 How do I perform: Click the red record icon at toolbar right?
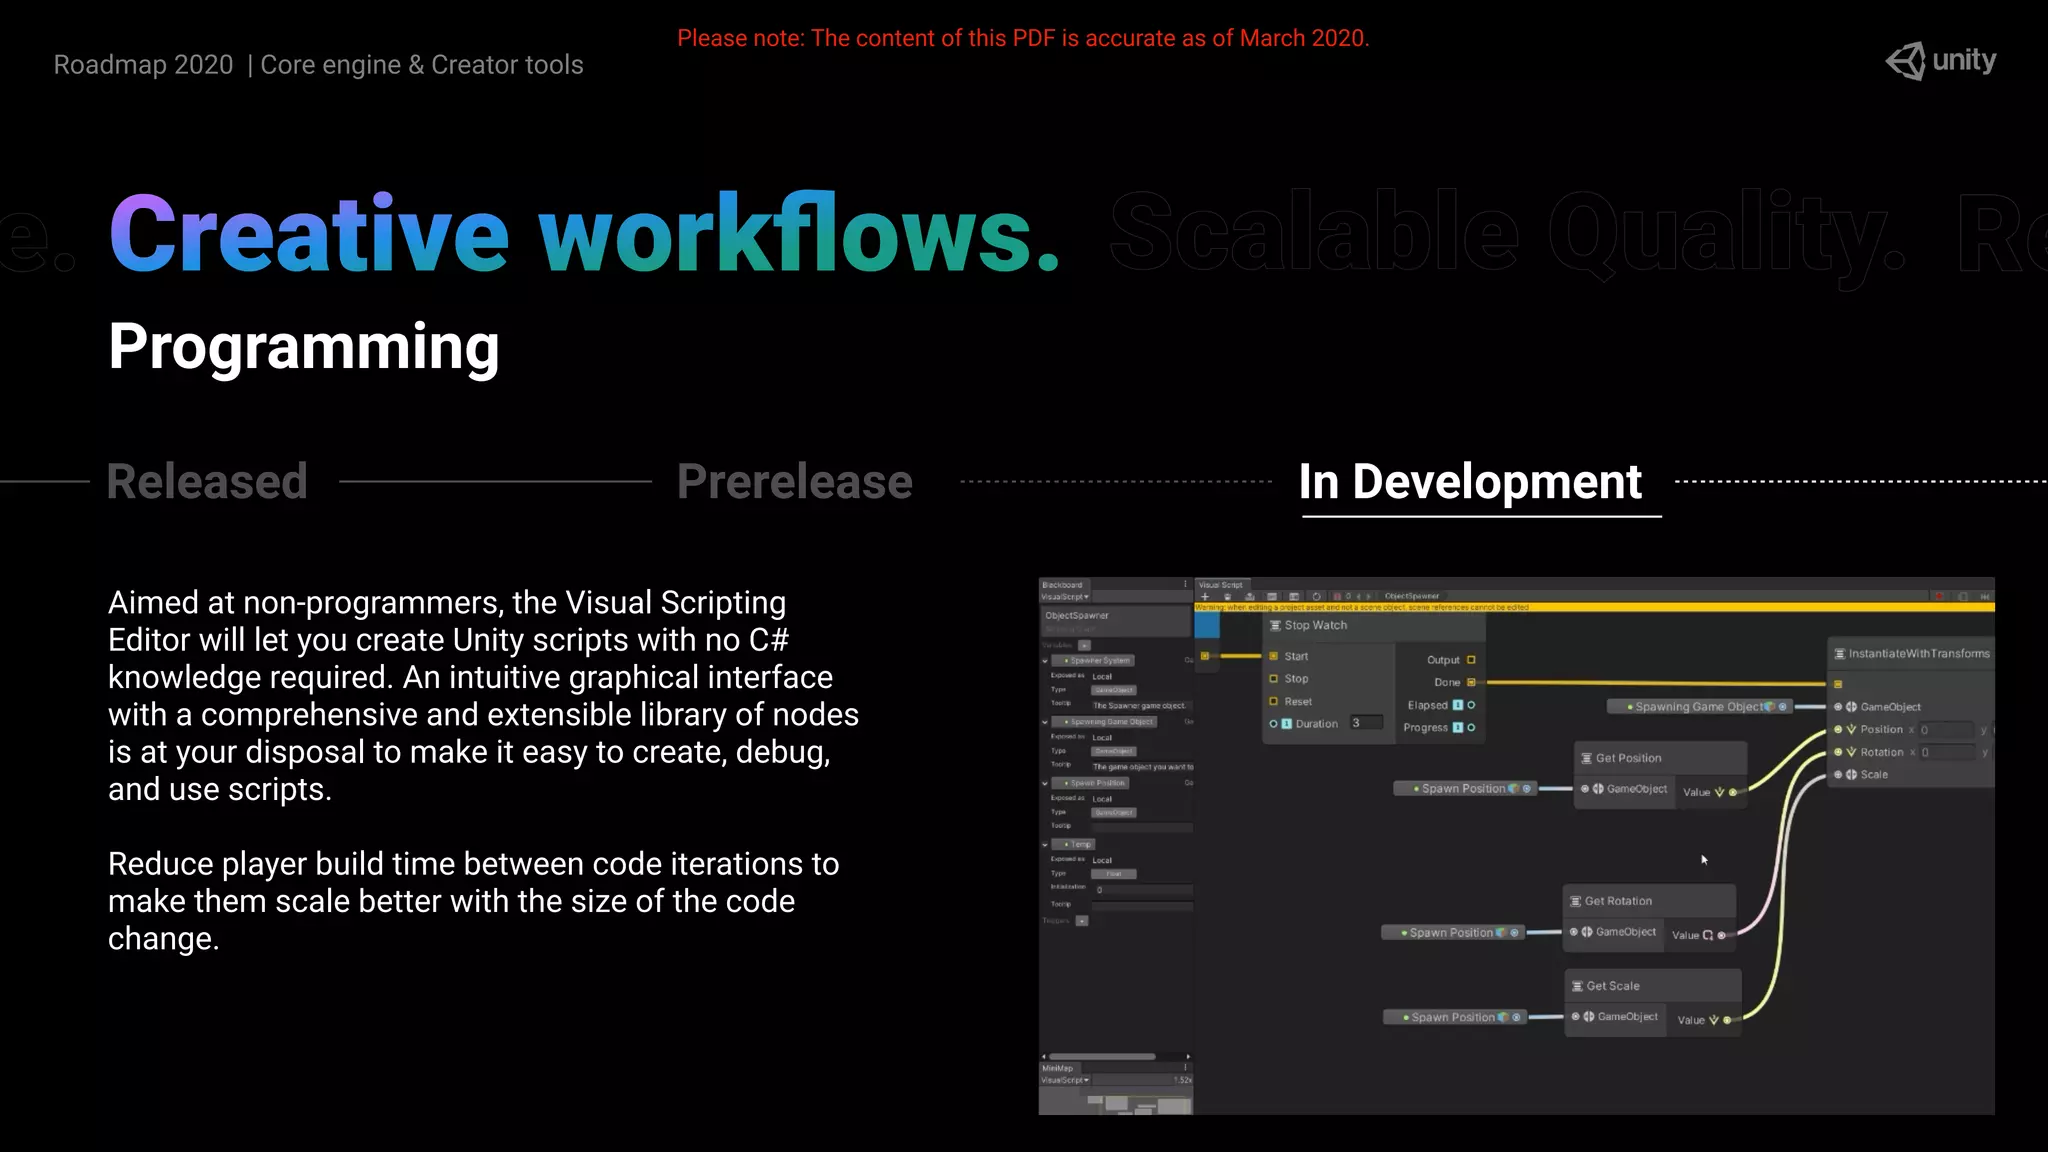click(x=1939, y=596)
